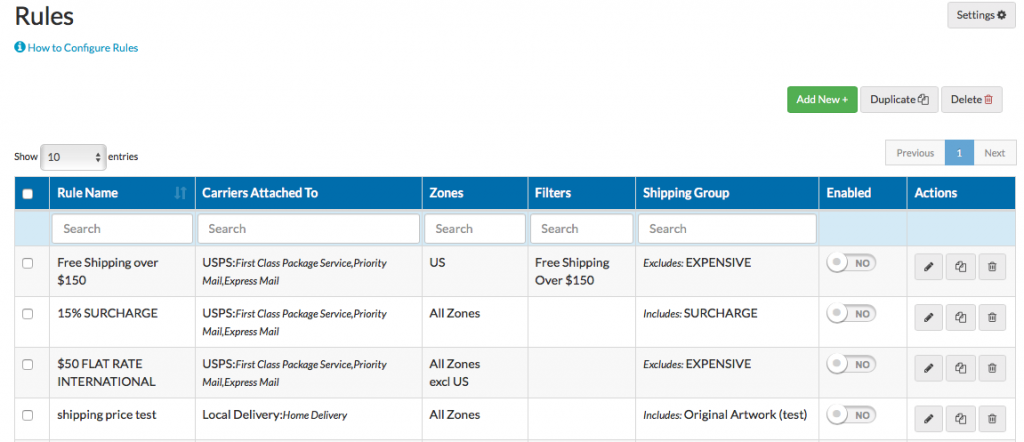The width and height of the screenshot is (1024, 442).
Task: Click pencil icon for 15% SURCHARGE rule
Action: click(928, 318)
